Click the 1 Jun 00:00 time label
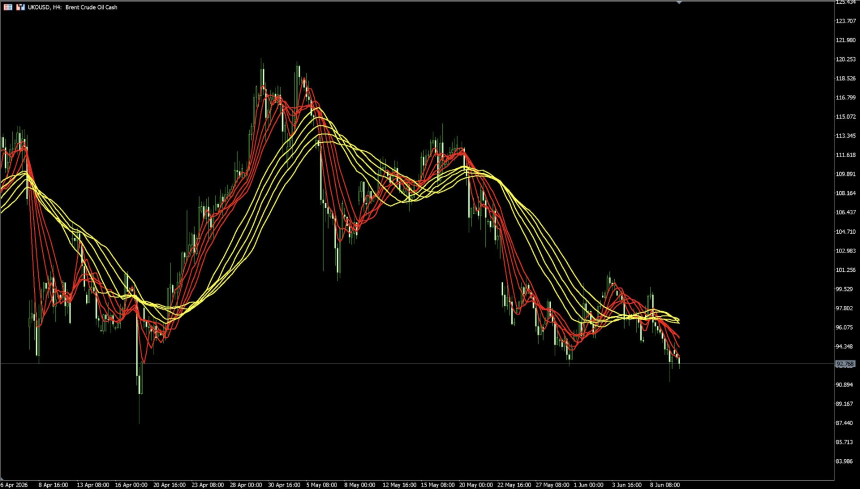Image resolution: width=860 pixels, height=489 pixels. pos(589,485)
